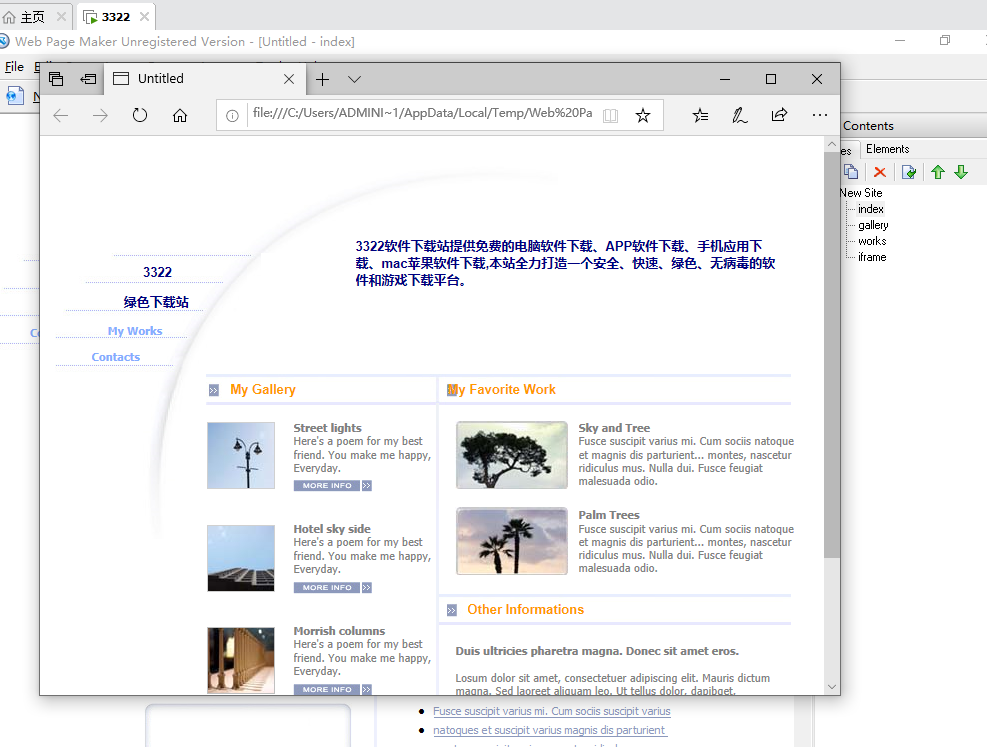
Task: Refresh the page with the reload icon
Action: (139, 115)
